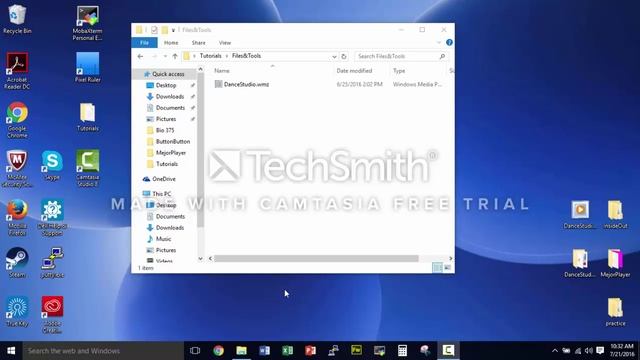Open the File tab
640x360 pixels.
144,42
